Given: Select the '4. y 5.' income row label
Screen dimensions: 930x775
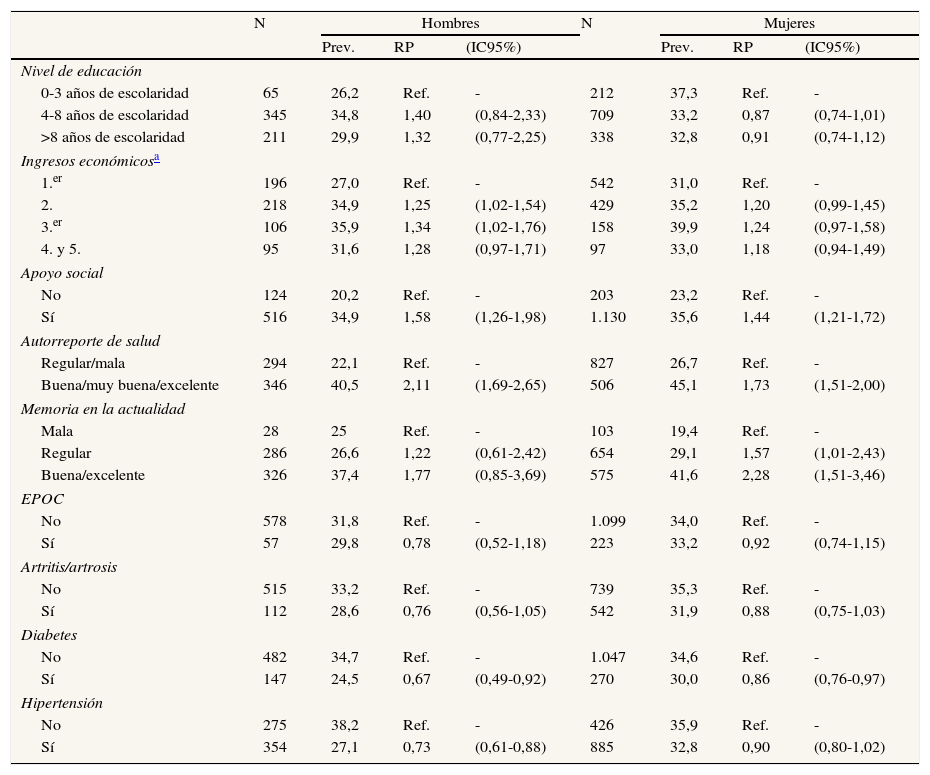Looking at the screenshot, I should (x=61, y=249).
